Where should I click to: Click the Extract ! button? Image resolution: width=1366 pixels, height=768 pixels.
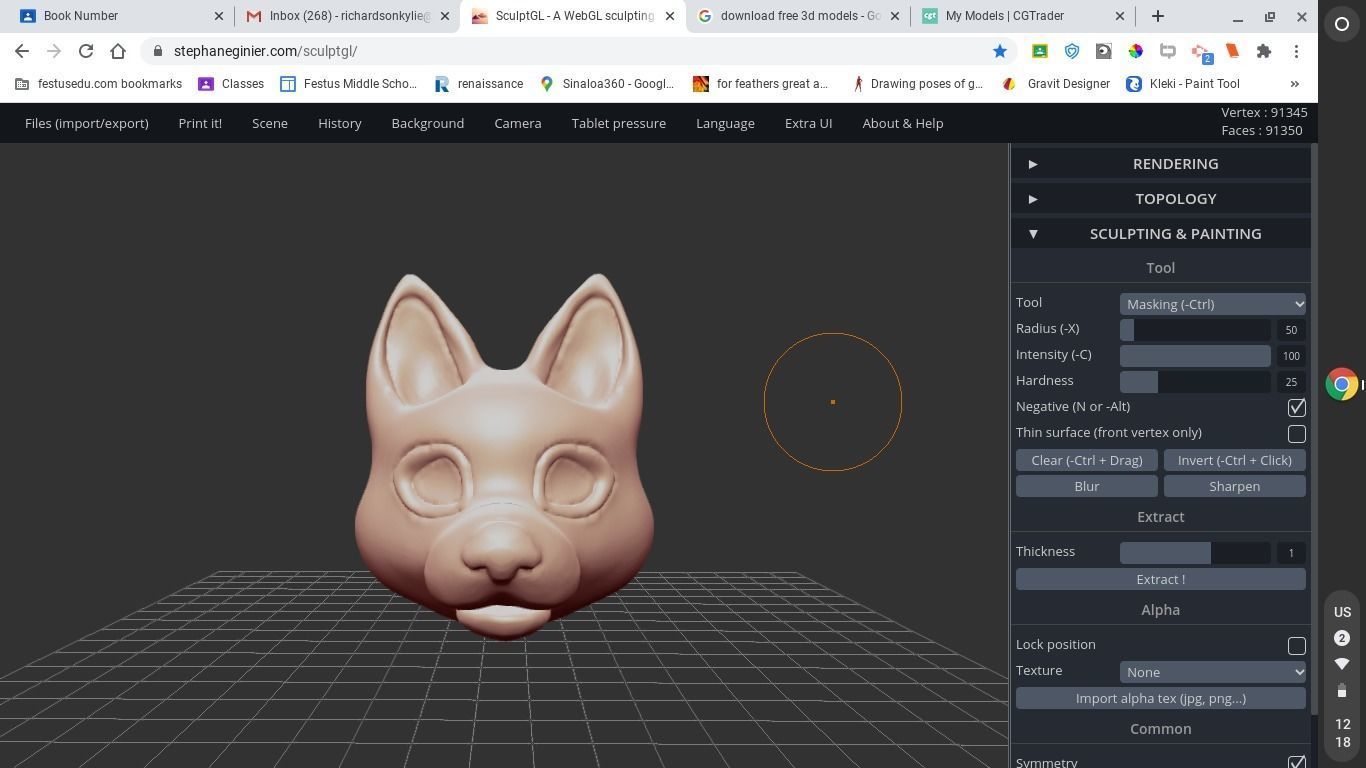[1161, 579]
